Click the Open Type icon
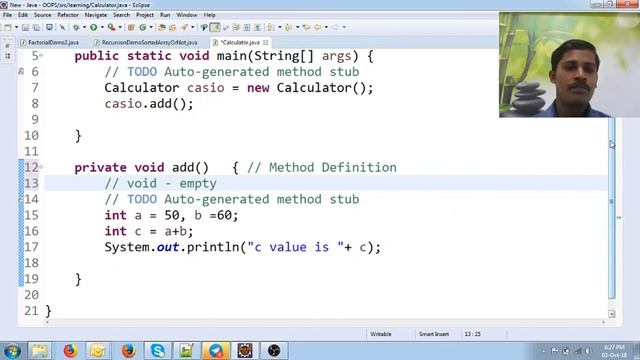Viewport: 640px width, 360px height. (161, 27)
